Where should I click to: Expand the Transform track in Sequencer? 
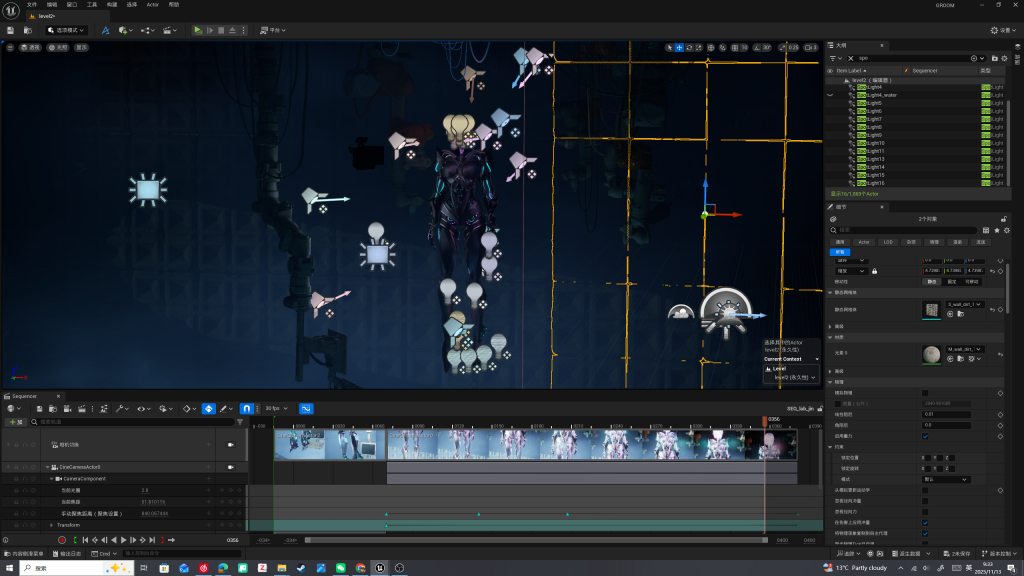coord(52,525)
